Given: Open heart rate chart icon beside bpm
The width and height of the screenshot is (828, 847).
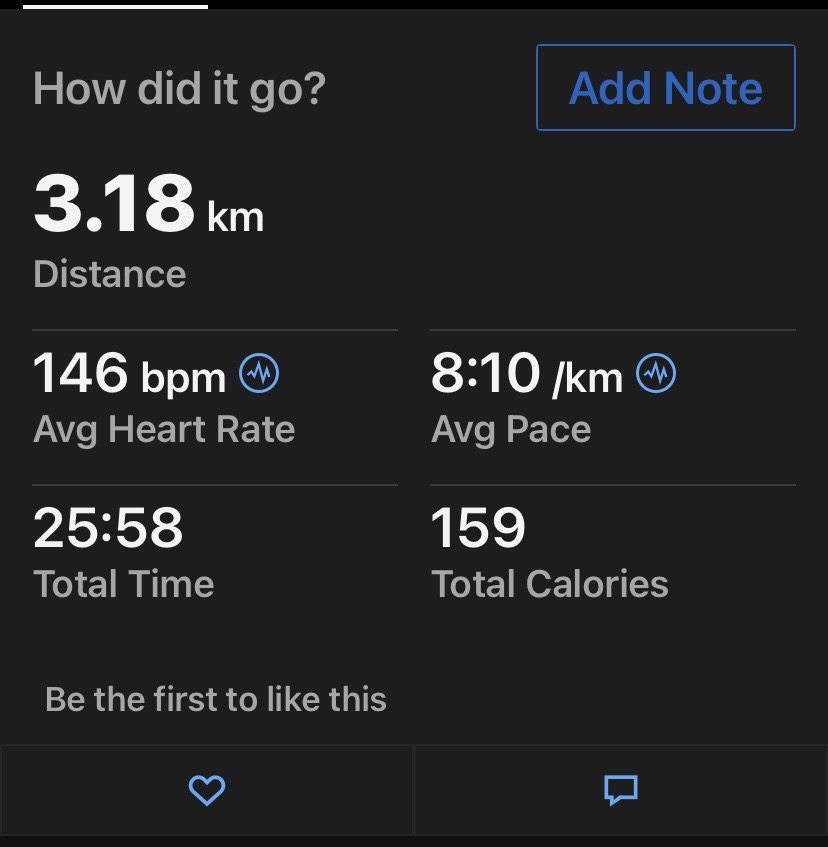Looking at the screenshot, I should (x=260, y=375).
